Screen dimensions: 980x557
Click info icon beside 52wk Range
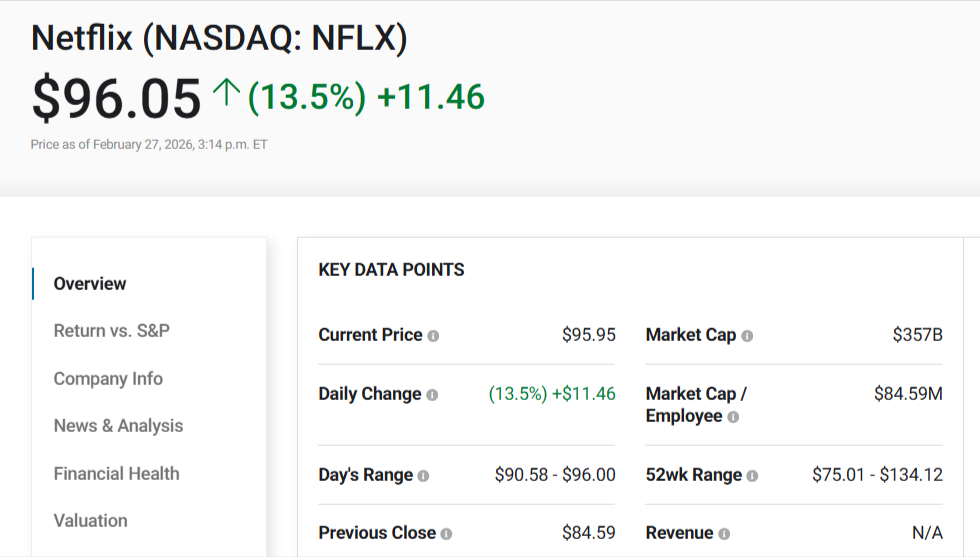752,476
